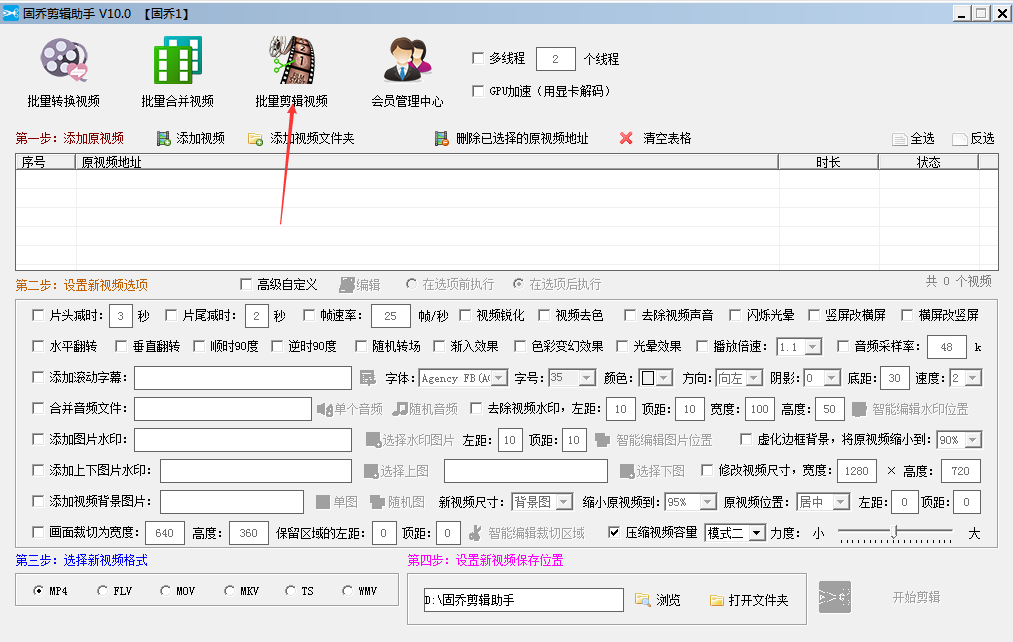Screen dimensions: 1013x642
Task: Click the 随机音频 music note icon
Action: click(400, 409)
